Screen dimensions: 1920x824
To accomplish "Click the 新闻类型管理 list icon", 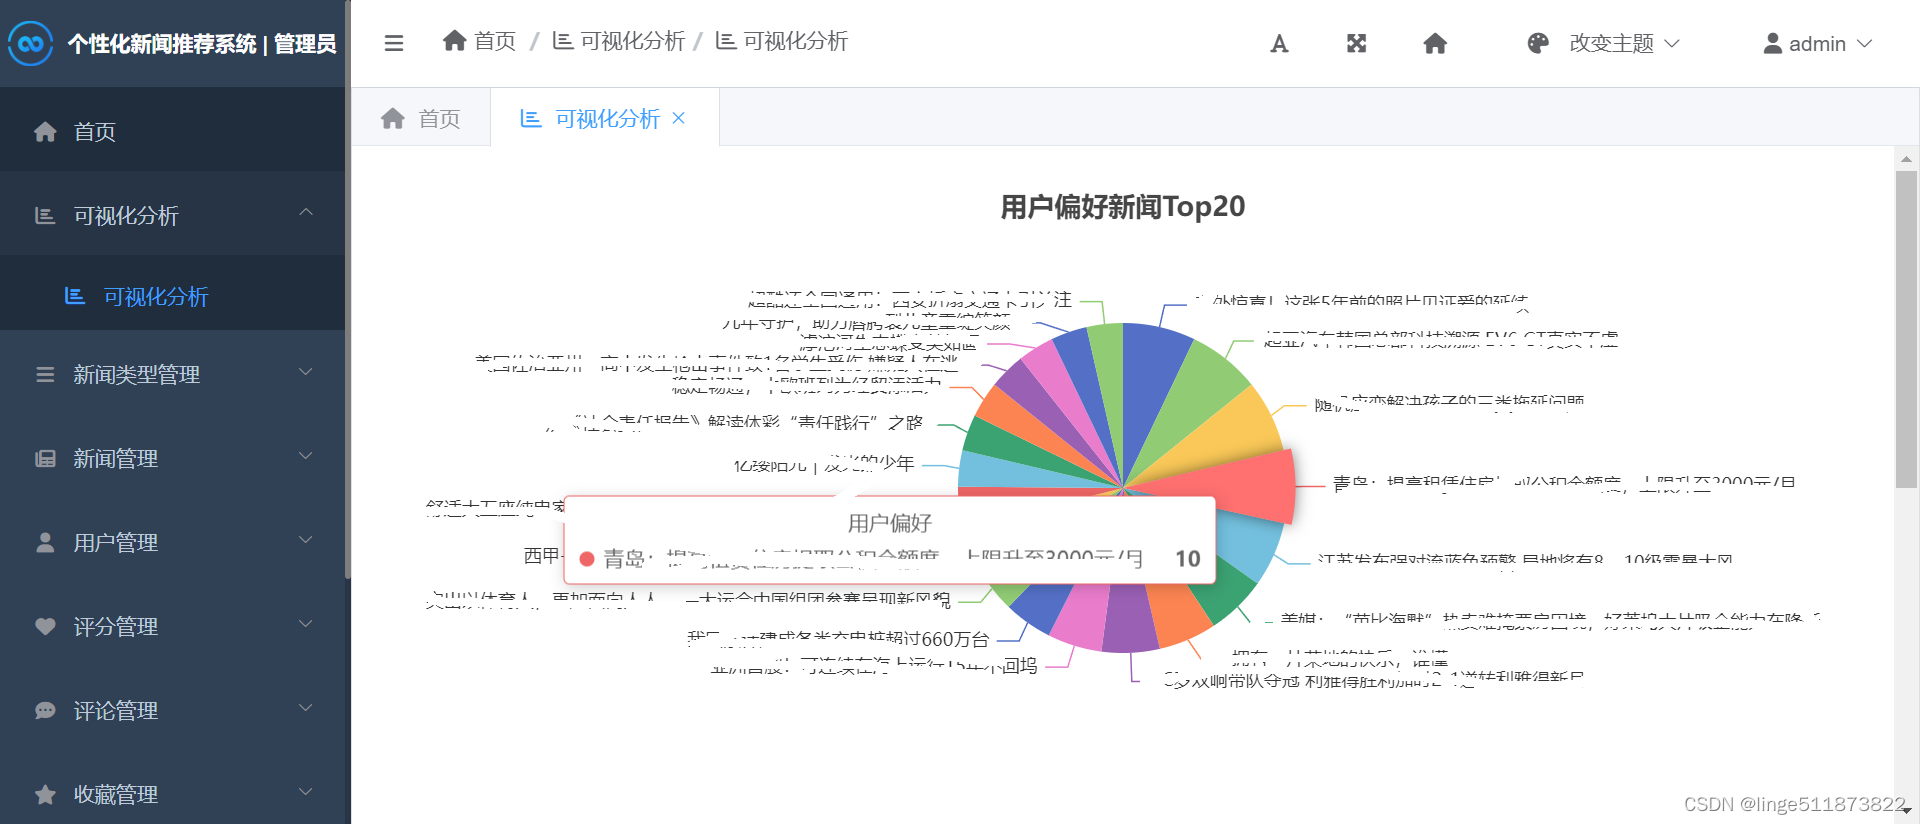I will [x=45, y=374].
